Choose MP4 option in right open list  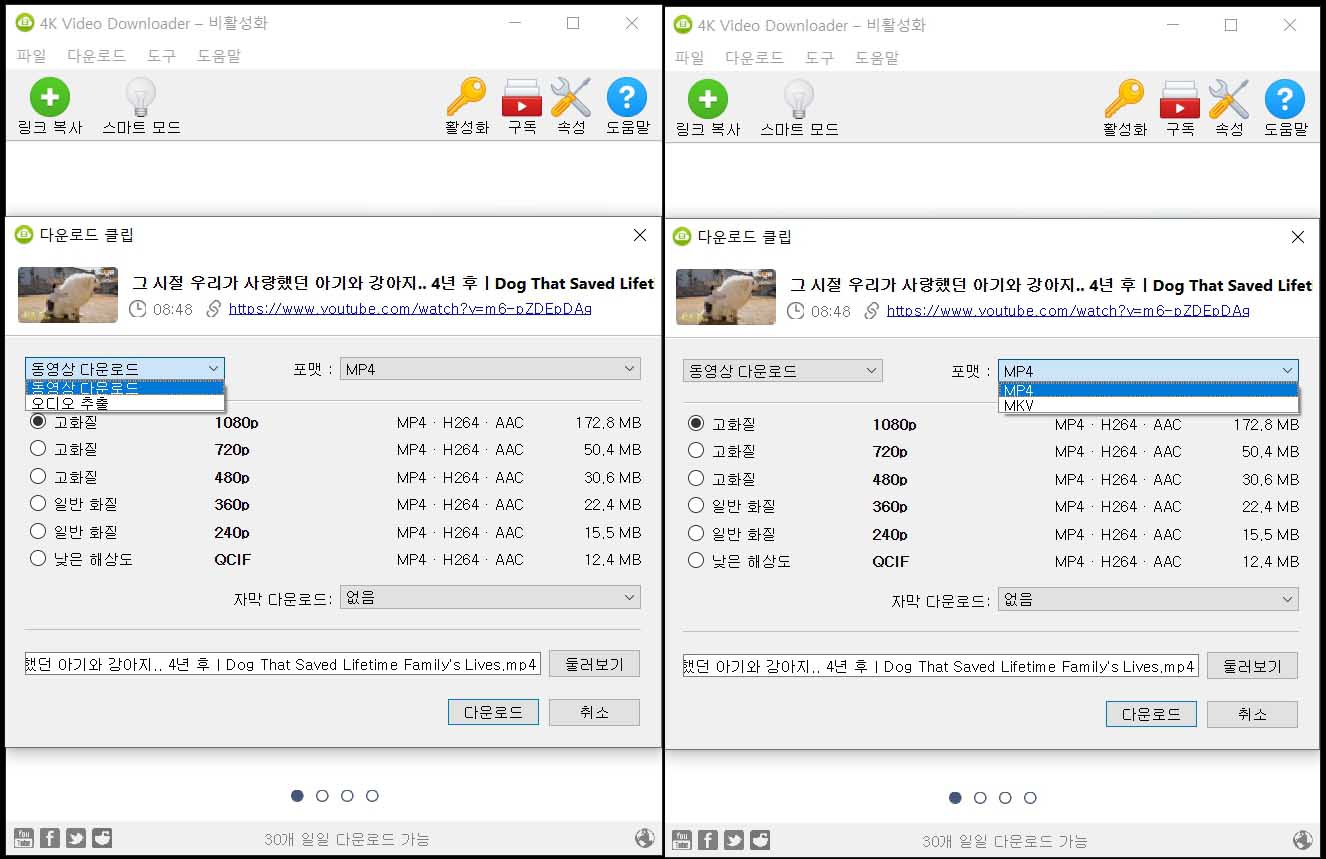coord(1148,390)
